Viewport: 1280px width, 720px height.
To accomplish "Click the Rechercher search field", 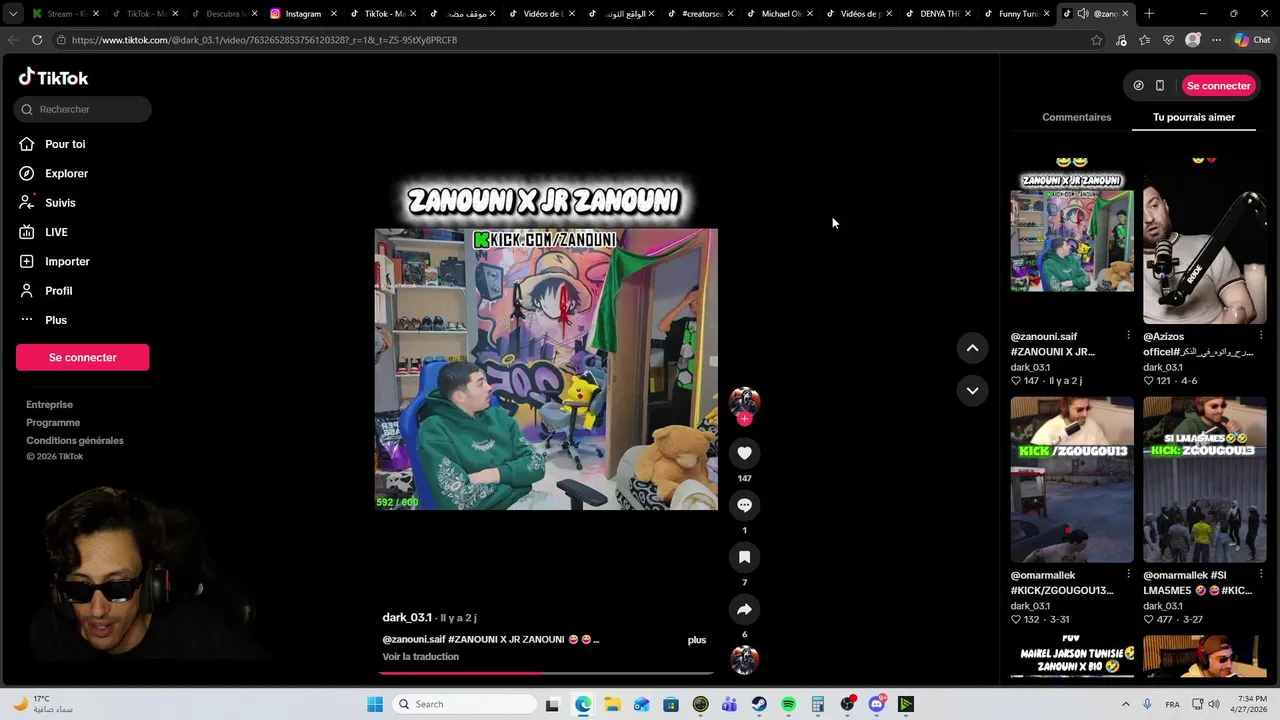I will 83,109.
